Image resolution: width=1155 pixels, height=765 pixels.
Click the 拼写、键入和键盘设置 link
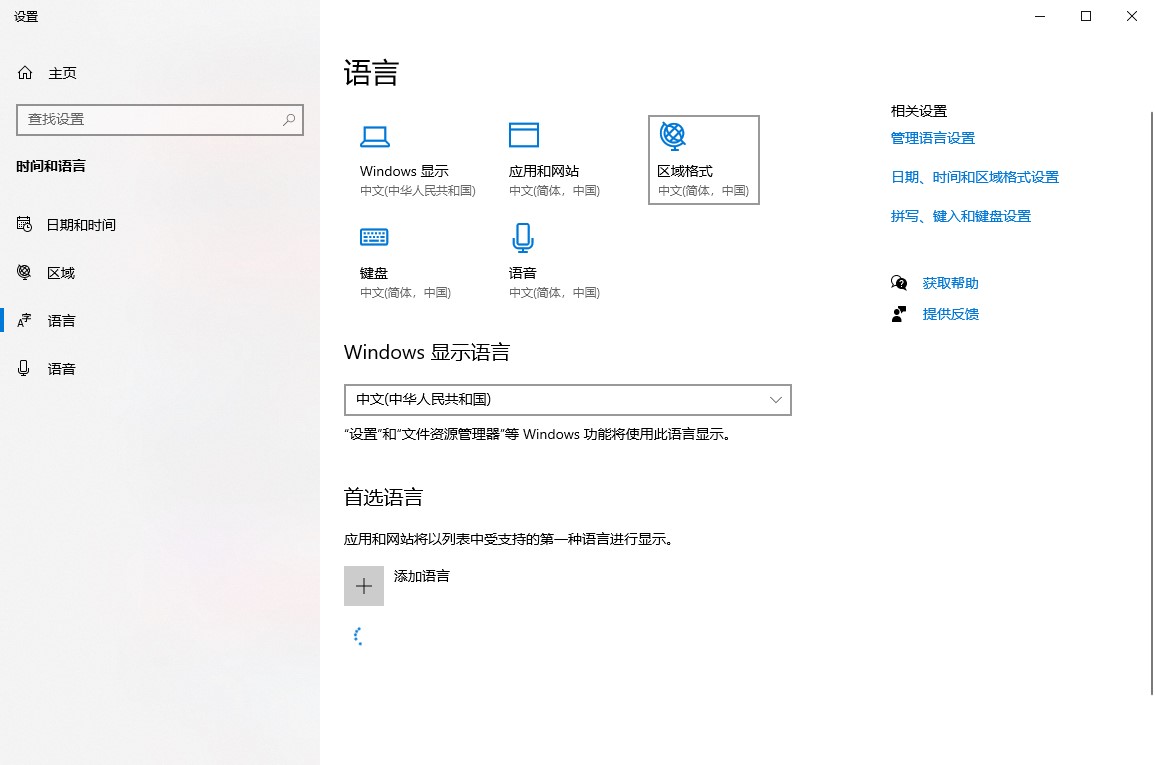(960, 216)
